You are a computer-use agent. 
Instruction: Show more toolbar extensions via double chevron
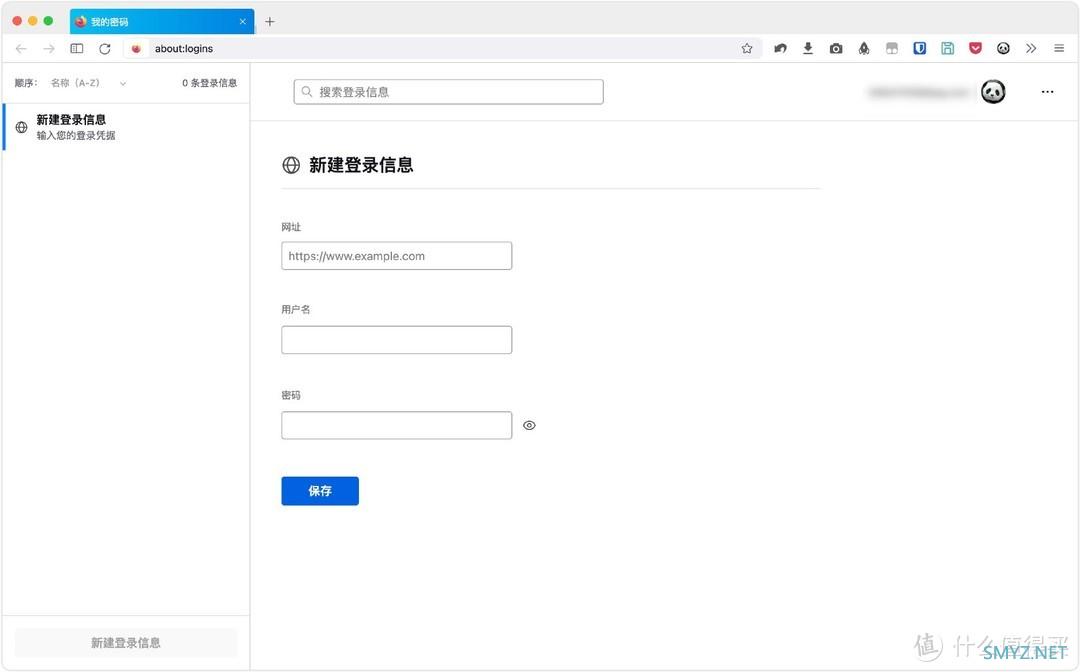(1031, 48)
